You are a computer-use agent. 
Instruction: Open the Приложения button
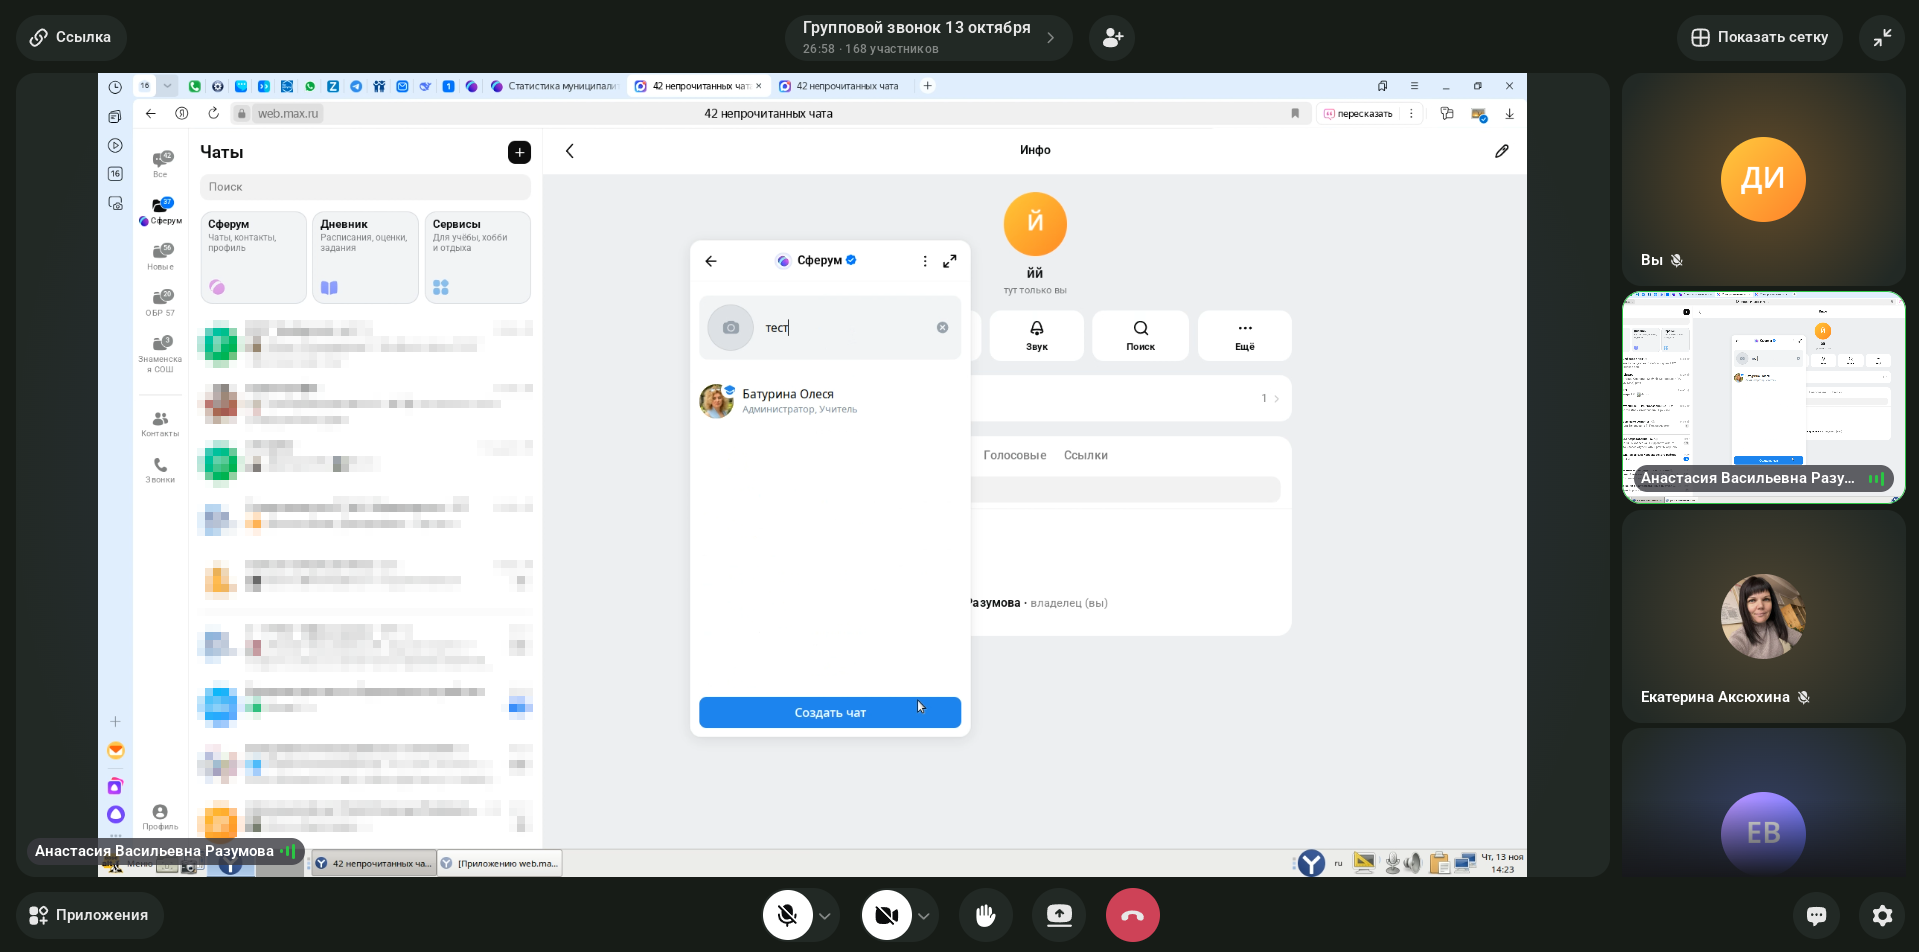[89, 915]
